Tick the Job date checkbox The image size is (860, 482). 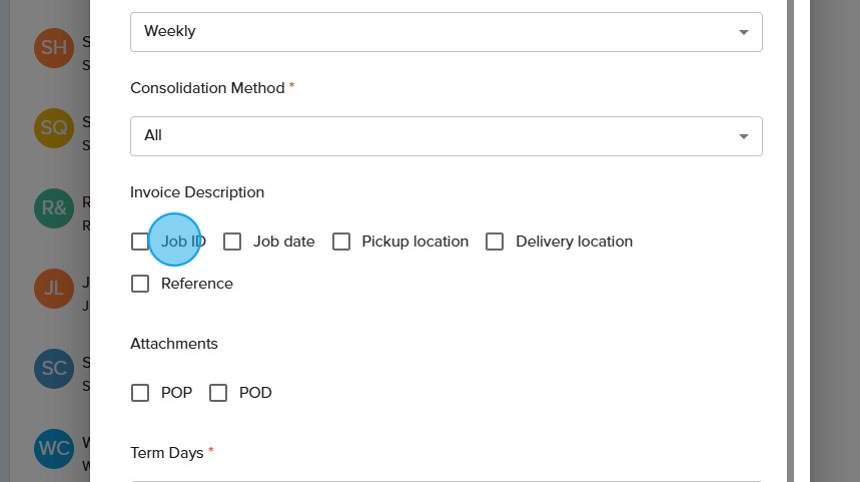[232, 241]
